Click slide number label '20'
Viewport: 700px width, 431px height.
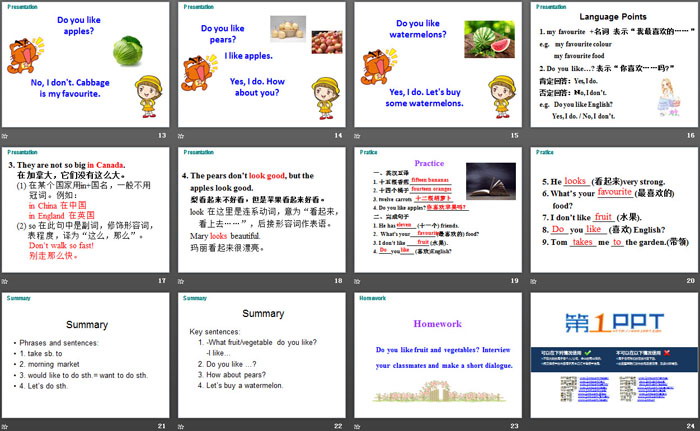click(x=691, y=280)
